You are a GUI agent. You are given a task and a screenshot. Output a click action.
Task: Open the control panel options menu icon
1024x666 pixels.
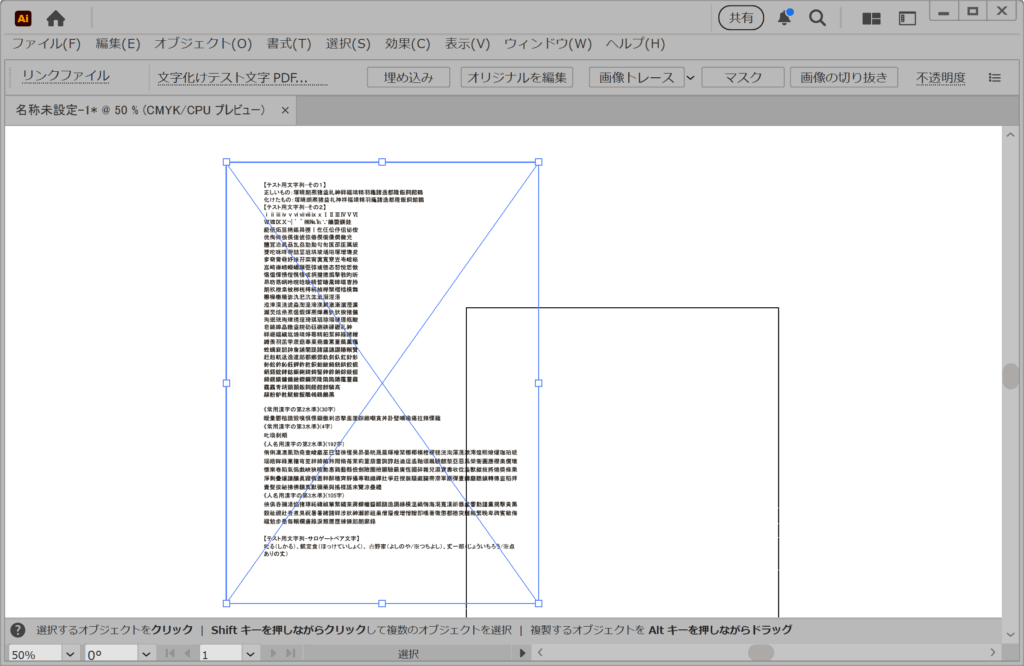[x=994, y=77]
